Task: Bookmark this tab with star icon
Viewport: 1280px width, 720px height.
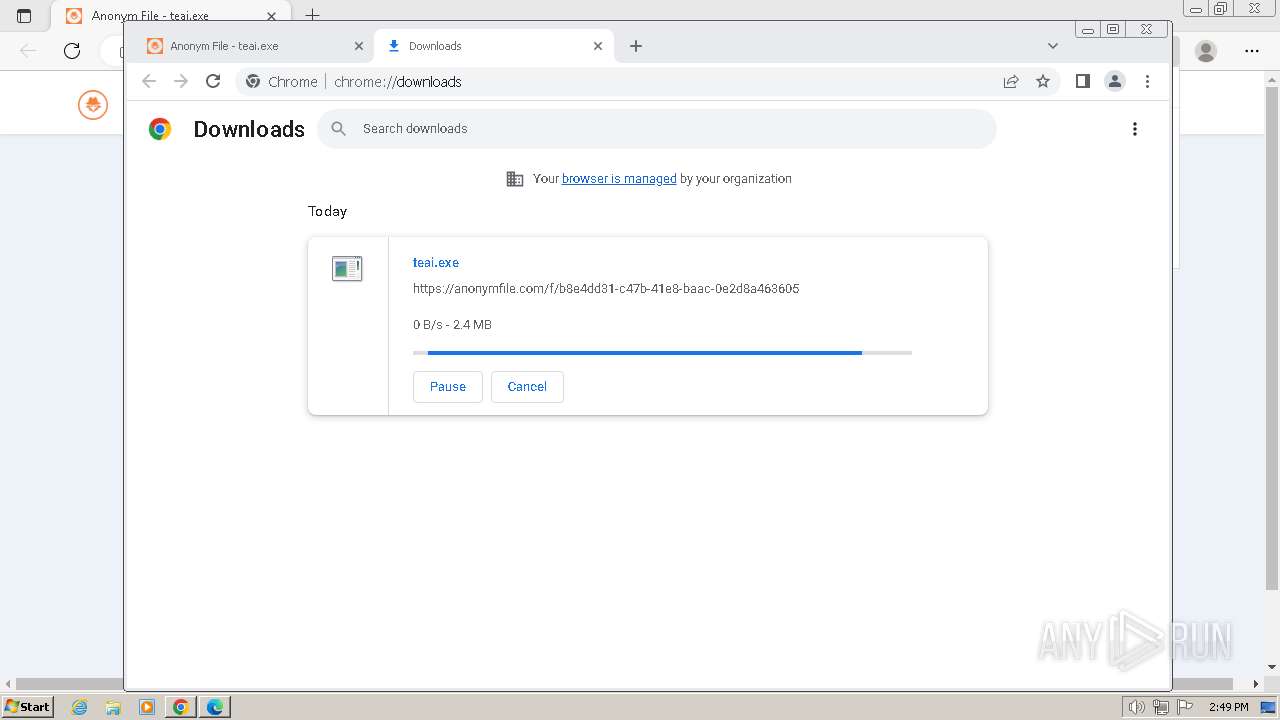Action: coord(1043,82)
